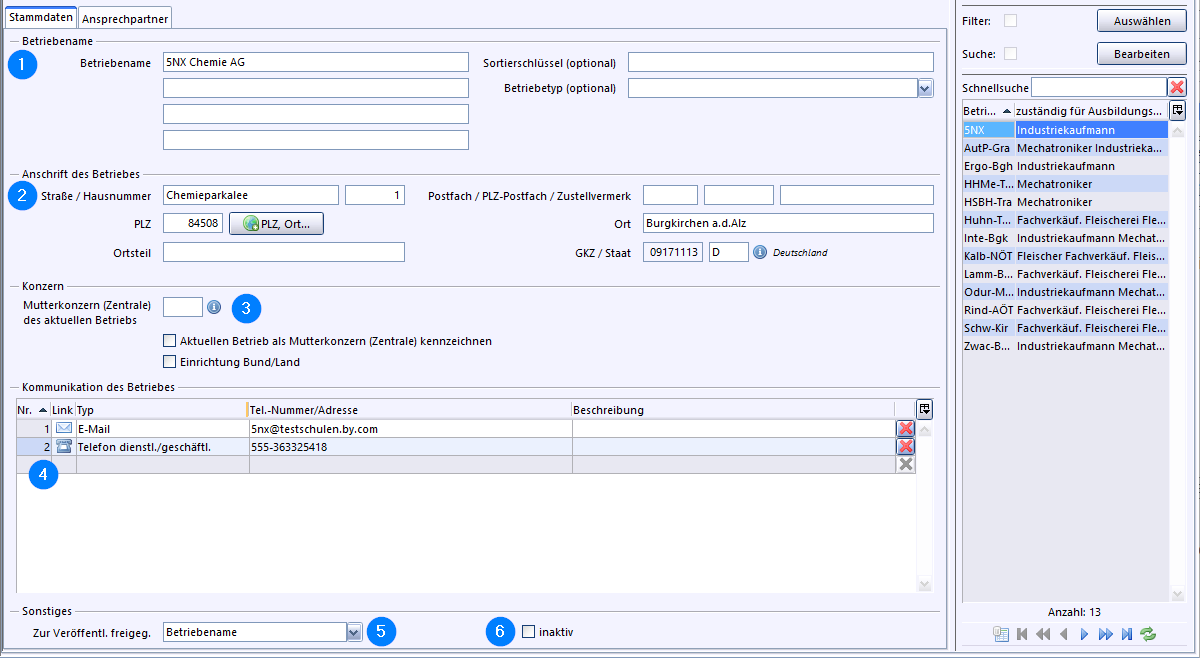The width and height of the screenshot is (1200, 658).
Task: Go to the next record arrow
Action: pos(1085,634)
